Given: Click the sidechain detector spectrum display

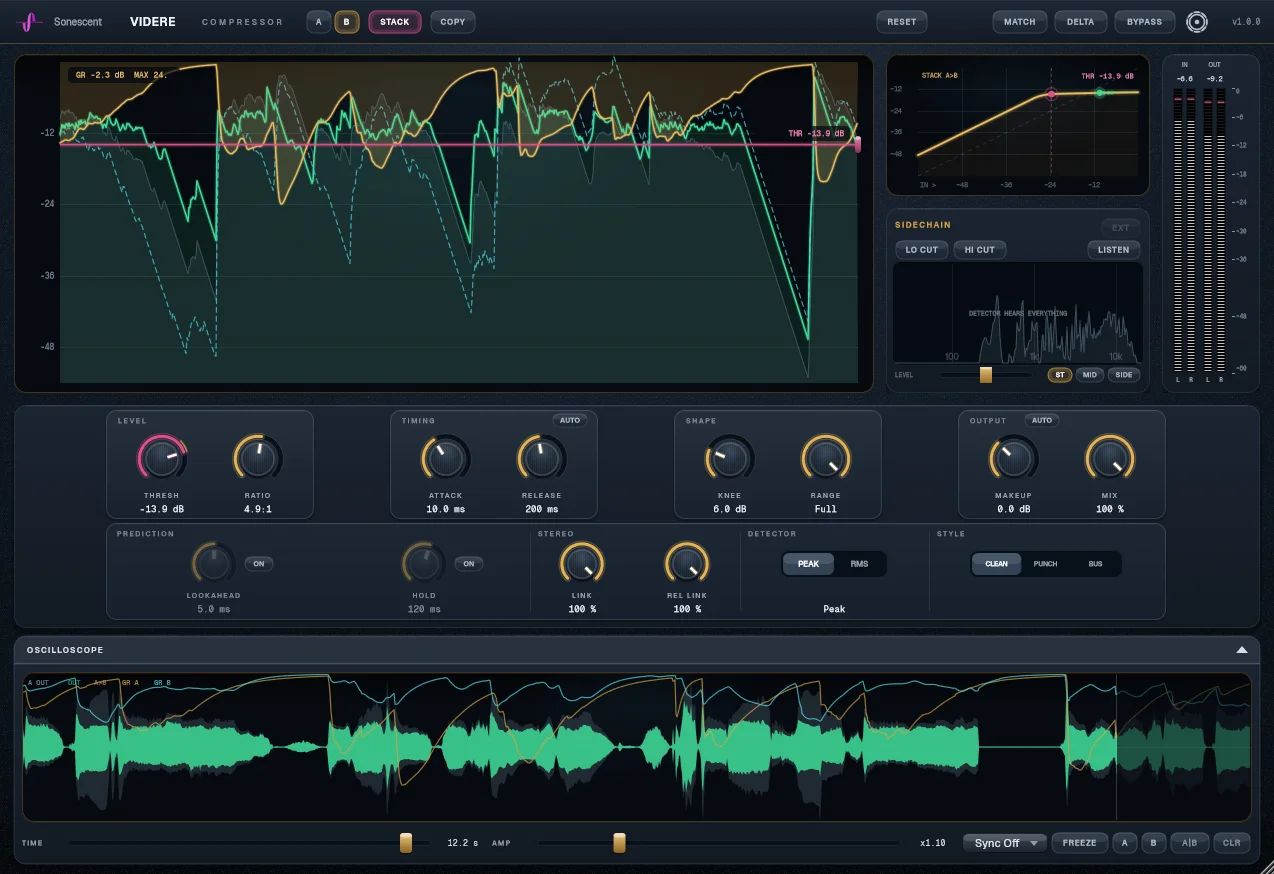Looking at the screenshot, I should click(x=1017, y=312).
